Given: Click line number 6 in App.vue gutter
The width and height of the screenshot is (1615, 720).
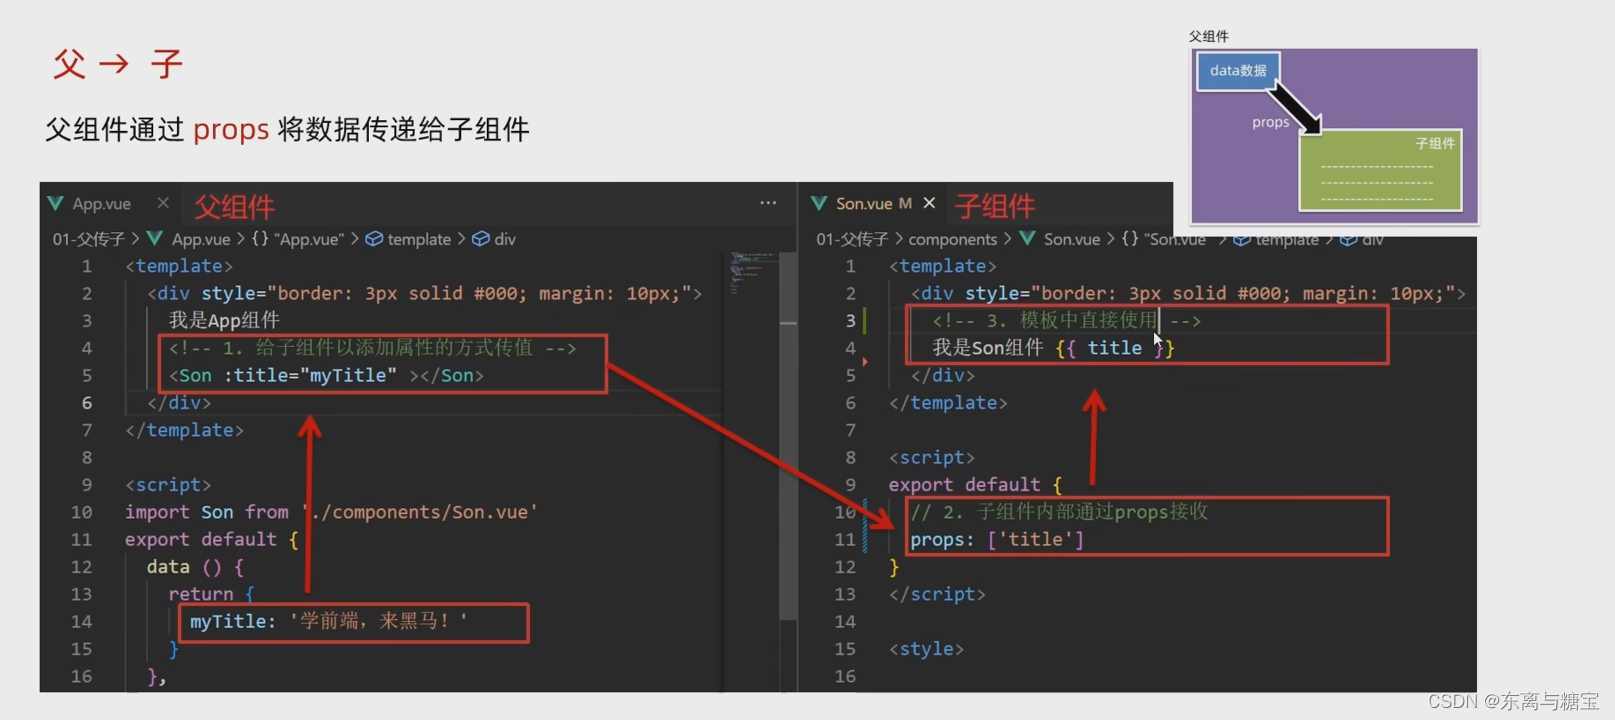Looking at the screenshot, I should tap(87, 402).
